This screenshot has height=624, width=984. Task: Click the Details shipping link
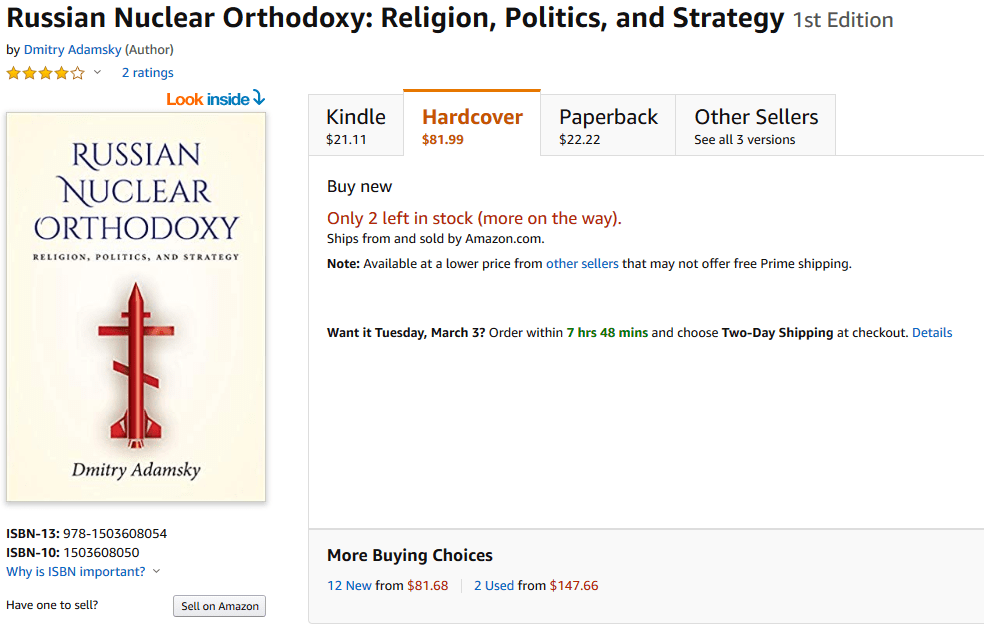[932, 333]
